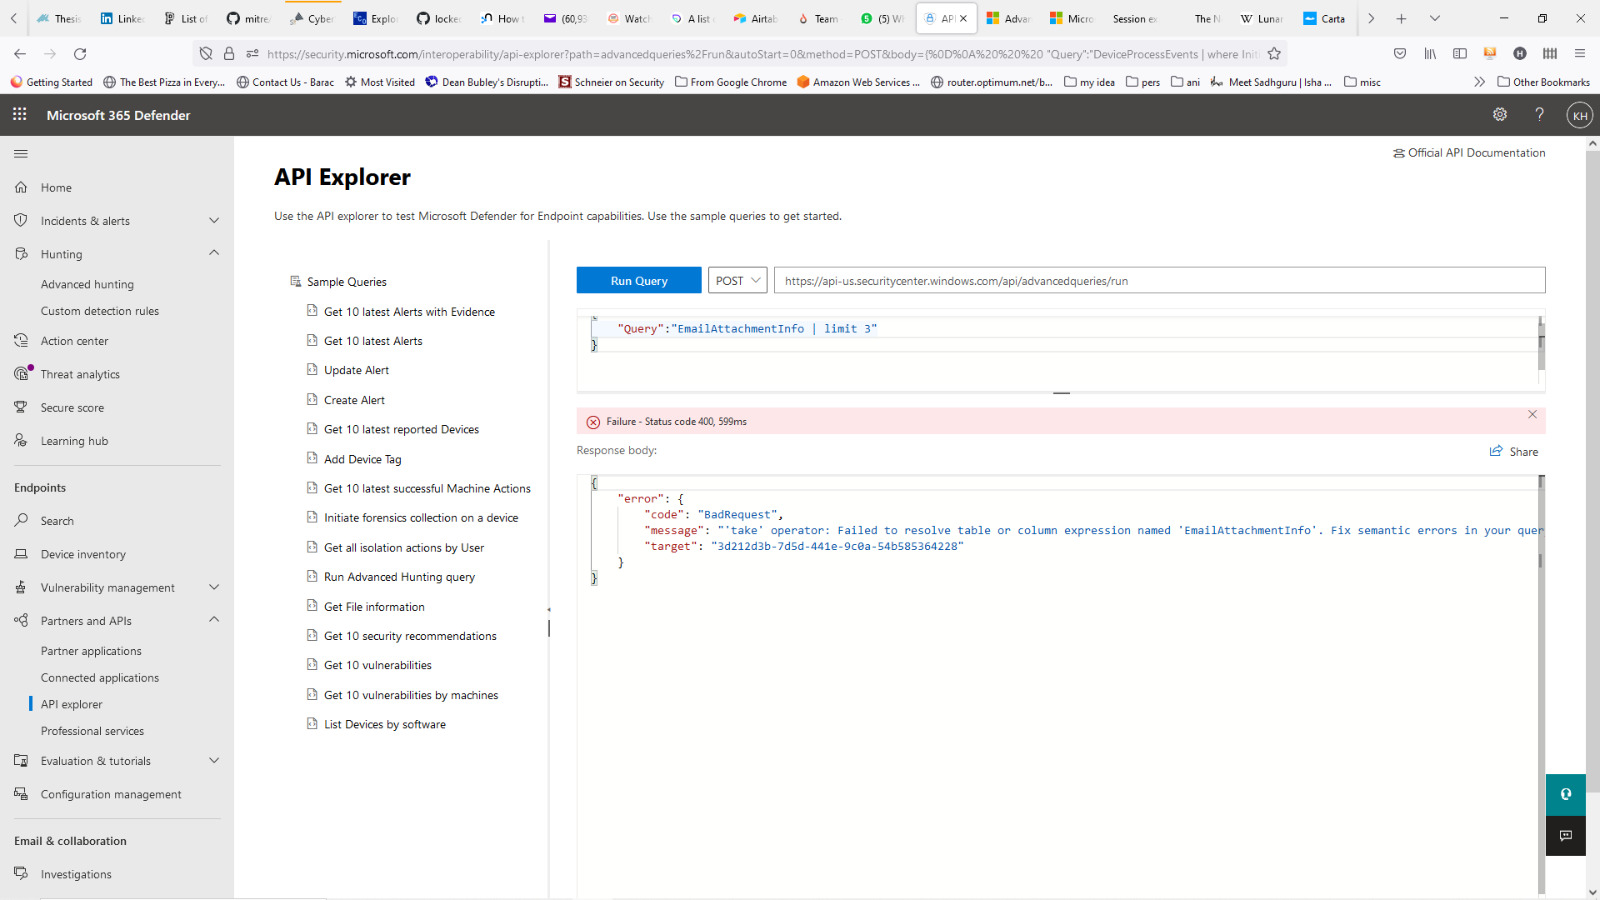This screenshot has height=900, width=1600.
Task: Click the Secure score trophy icon
Action: tap(21, 407)
